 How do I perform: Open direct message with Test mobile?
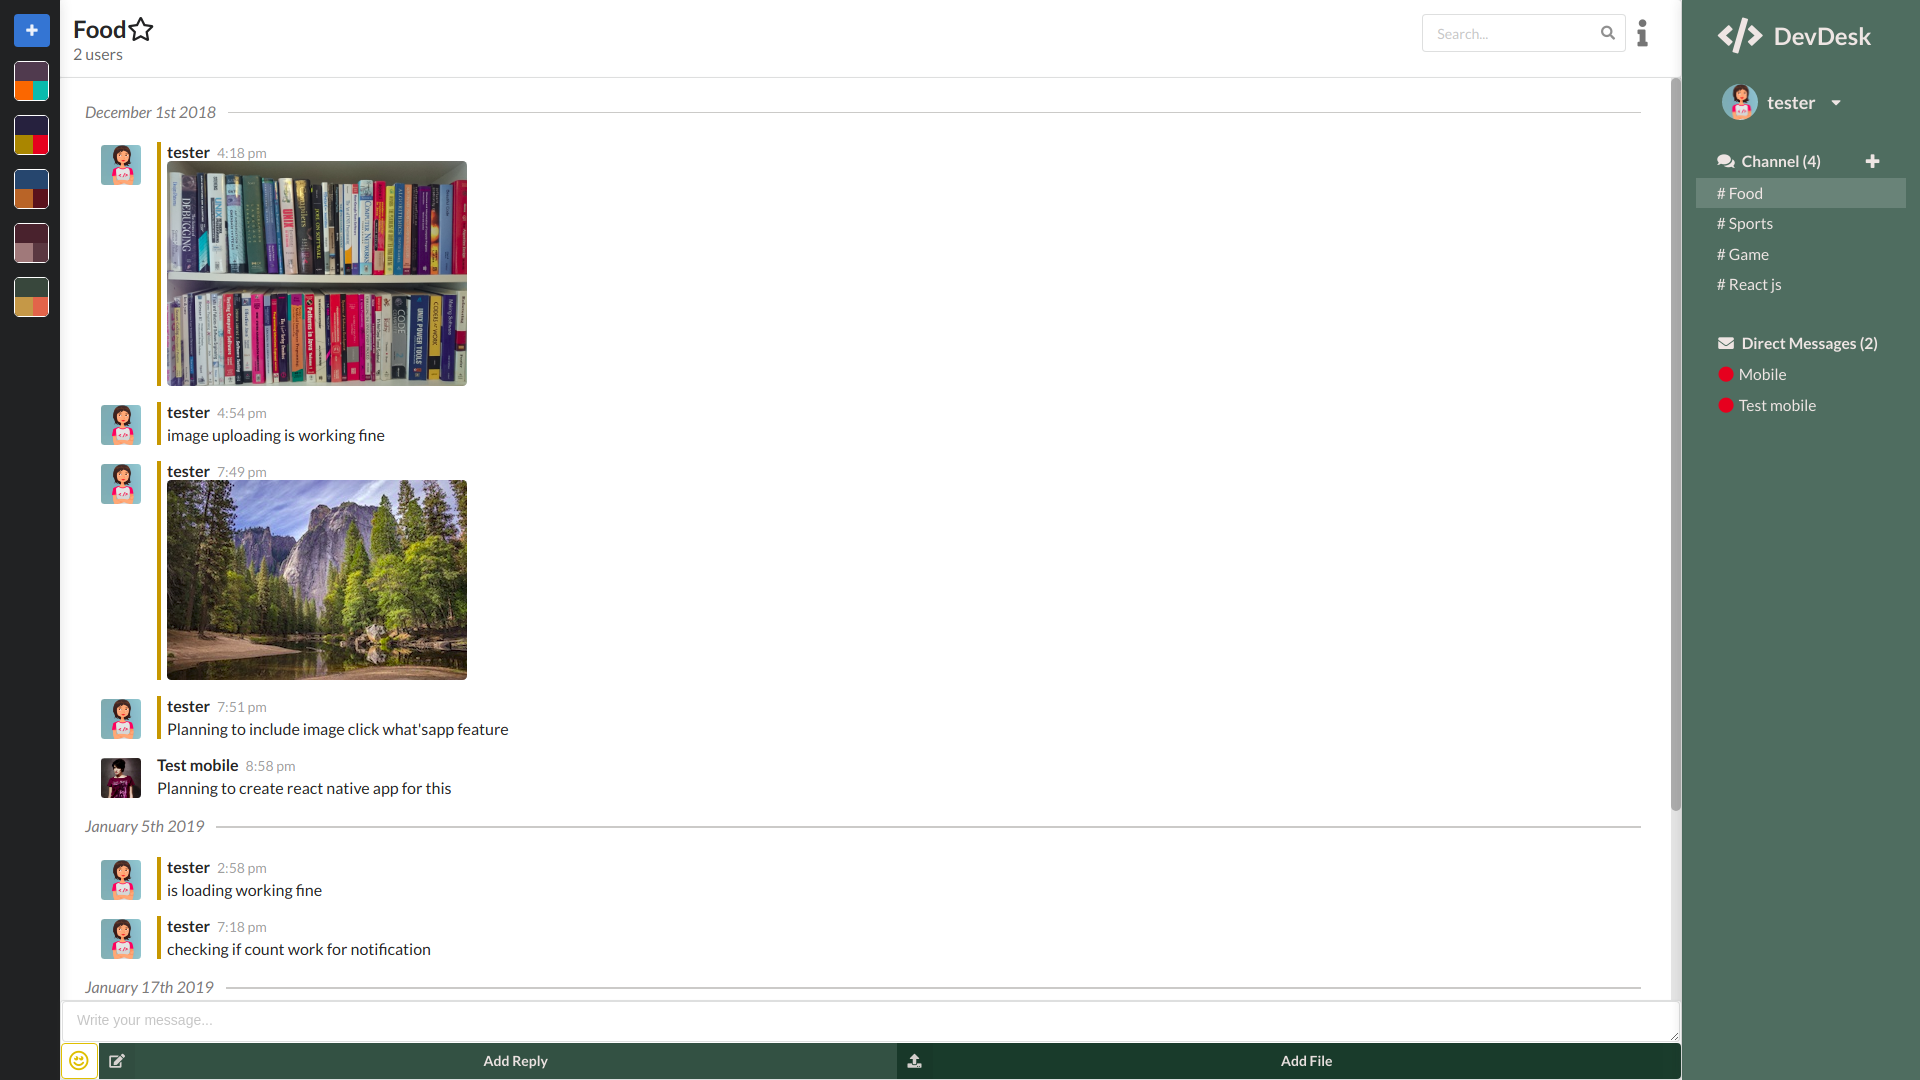tap(1776, 405)
